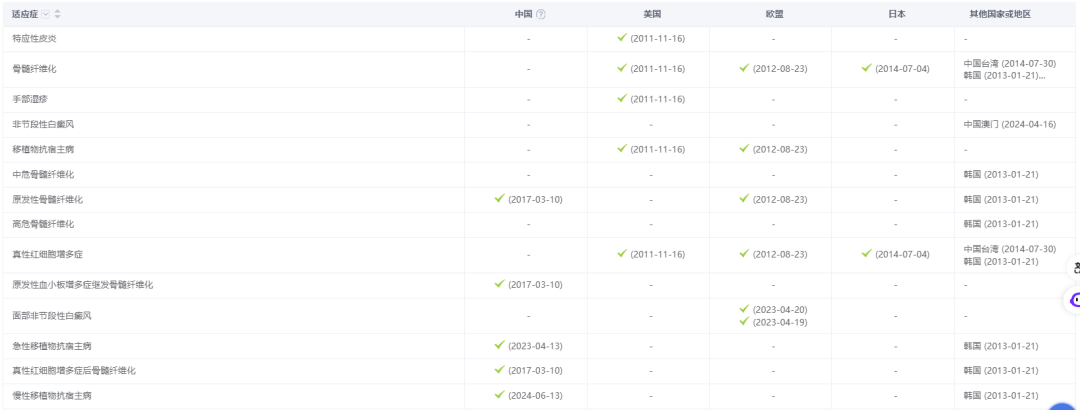Click the partially hidden floating icon above the assistant
Image resolution: width=1080 pixels, height=410 pixels.
click(x=1075, y=268)
